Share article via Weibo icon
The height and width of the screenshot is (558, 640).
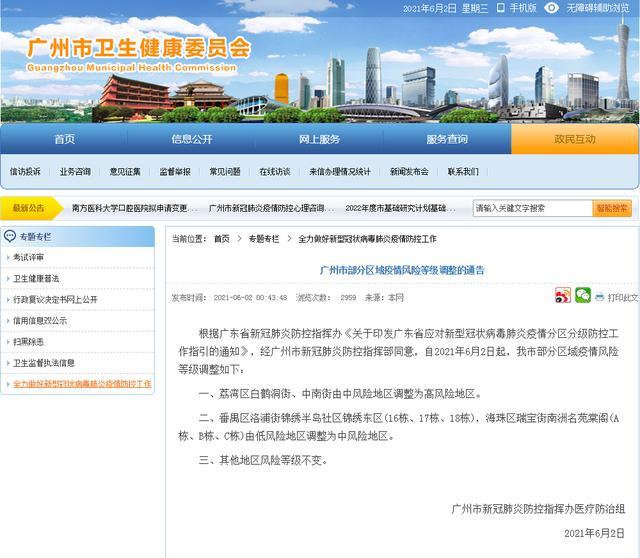(x=563, y=296)
